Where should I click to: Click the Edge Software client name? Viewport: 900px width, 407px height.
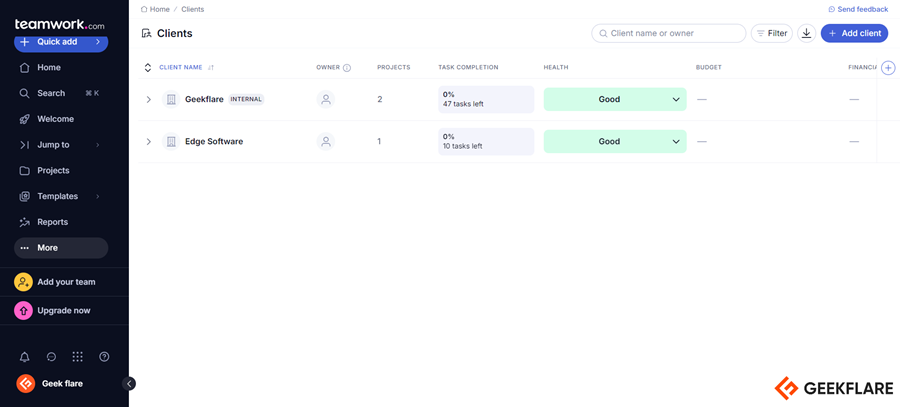(214, 141)
